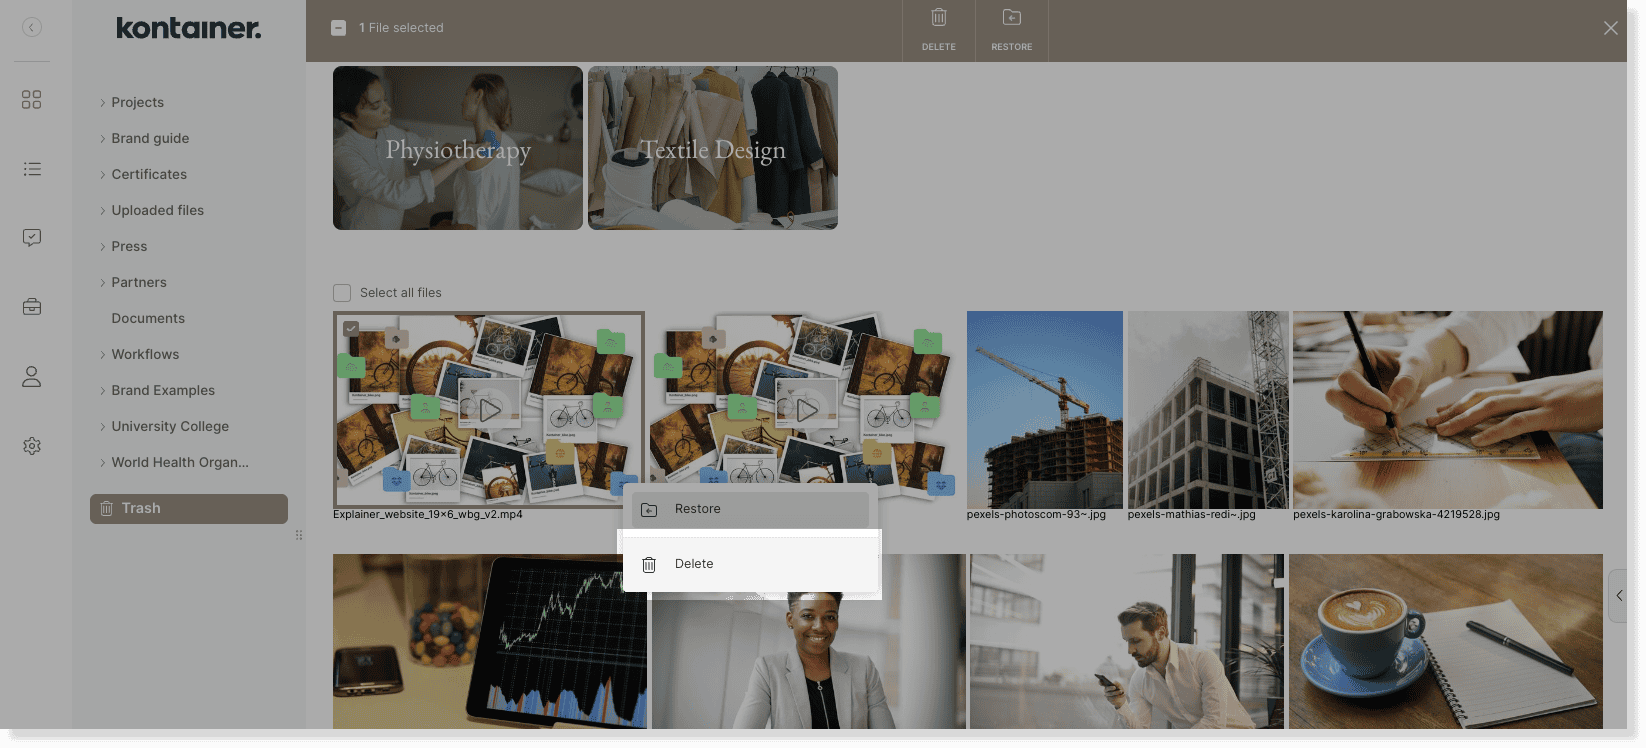Image resolution: width=1646 pixels, height=748 pixels.
Task: Open the dashboard grid icon in left rail
Action: (32, 100)
